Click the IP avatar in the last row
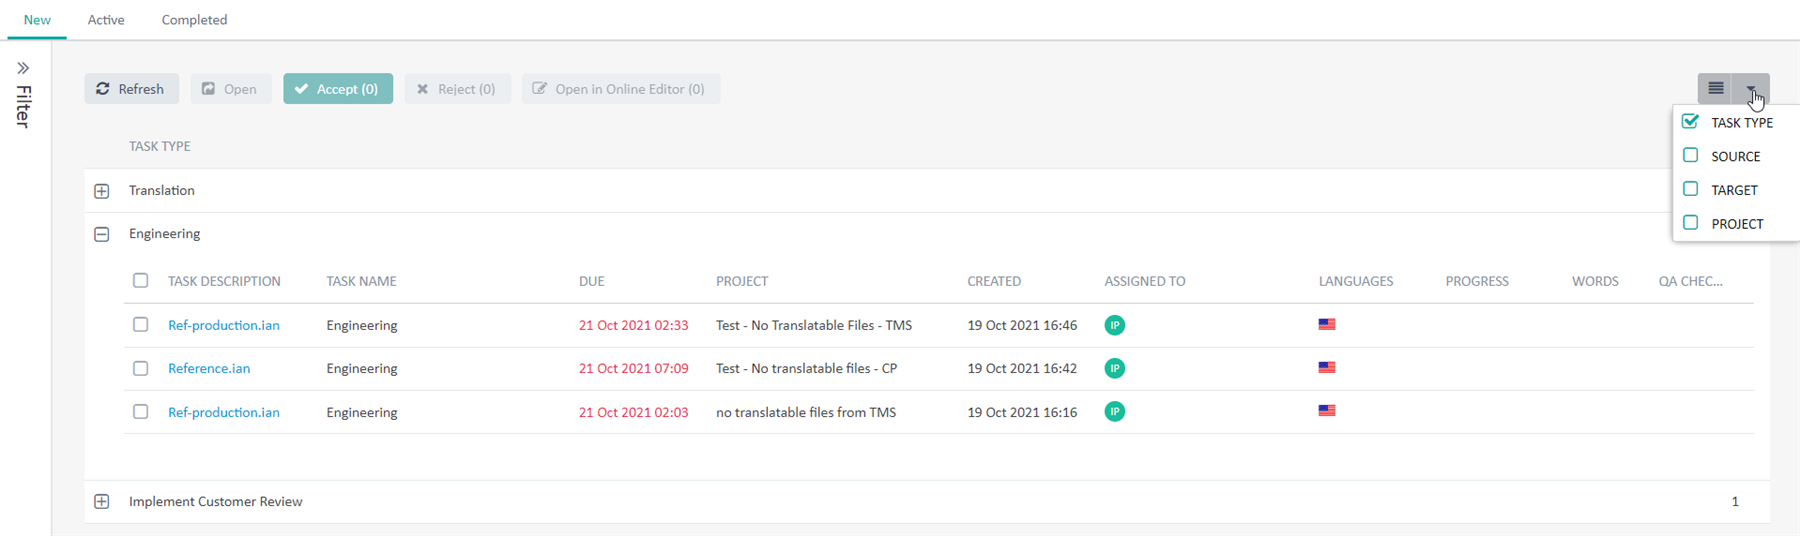1800x536 pixels. (1115, 411)
